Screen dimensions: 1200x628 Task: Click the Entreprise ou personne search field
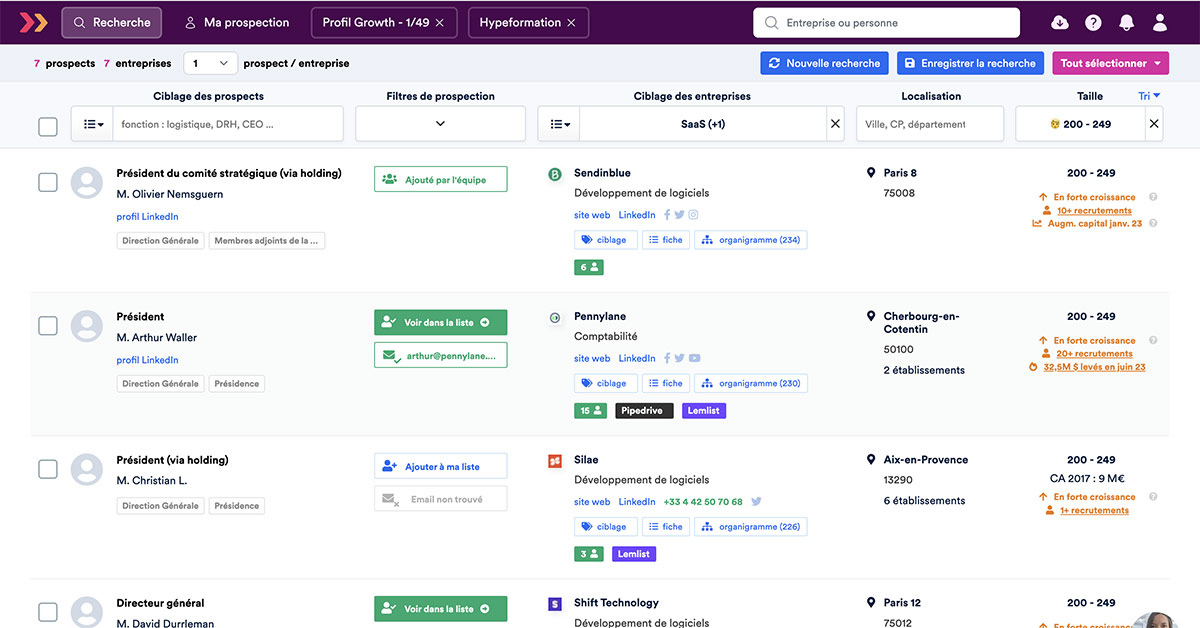[890, 23]
